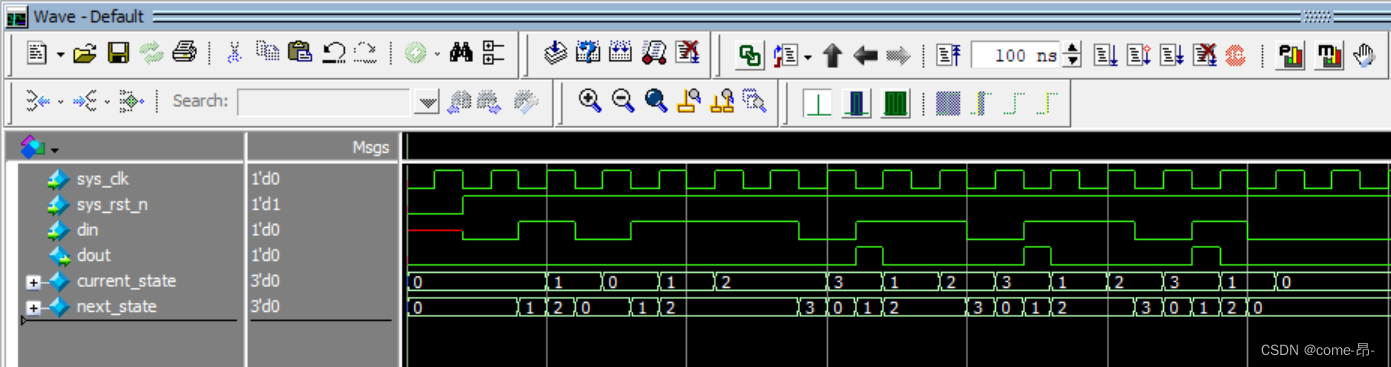Select the sys_clk signal
Viewport: 1391px width, 367px height.
coord(103,179)
